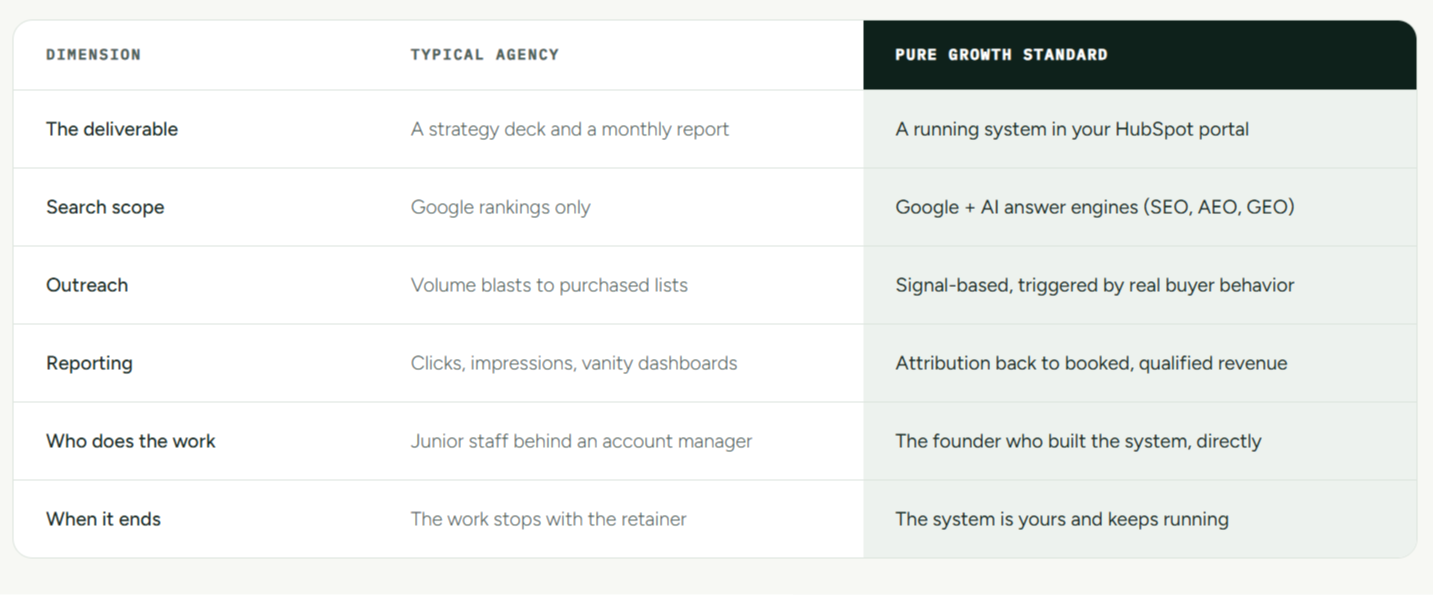Select the PURE GROWTH STANDARD header

tap(1001, 55)
